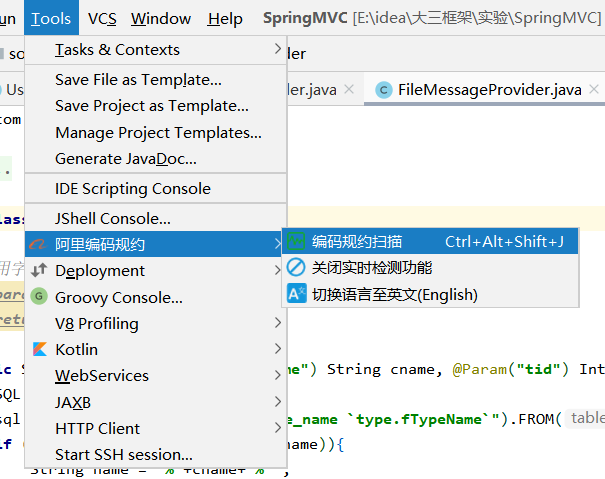605x479 pixels.
Task: Expand the Tasks & Contexts submenu arrow
Action: [277, 49]
